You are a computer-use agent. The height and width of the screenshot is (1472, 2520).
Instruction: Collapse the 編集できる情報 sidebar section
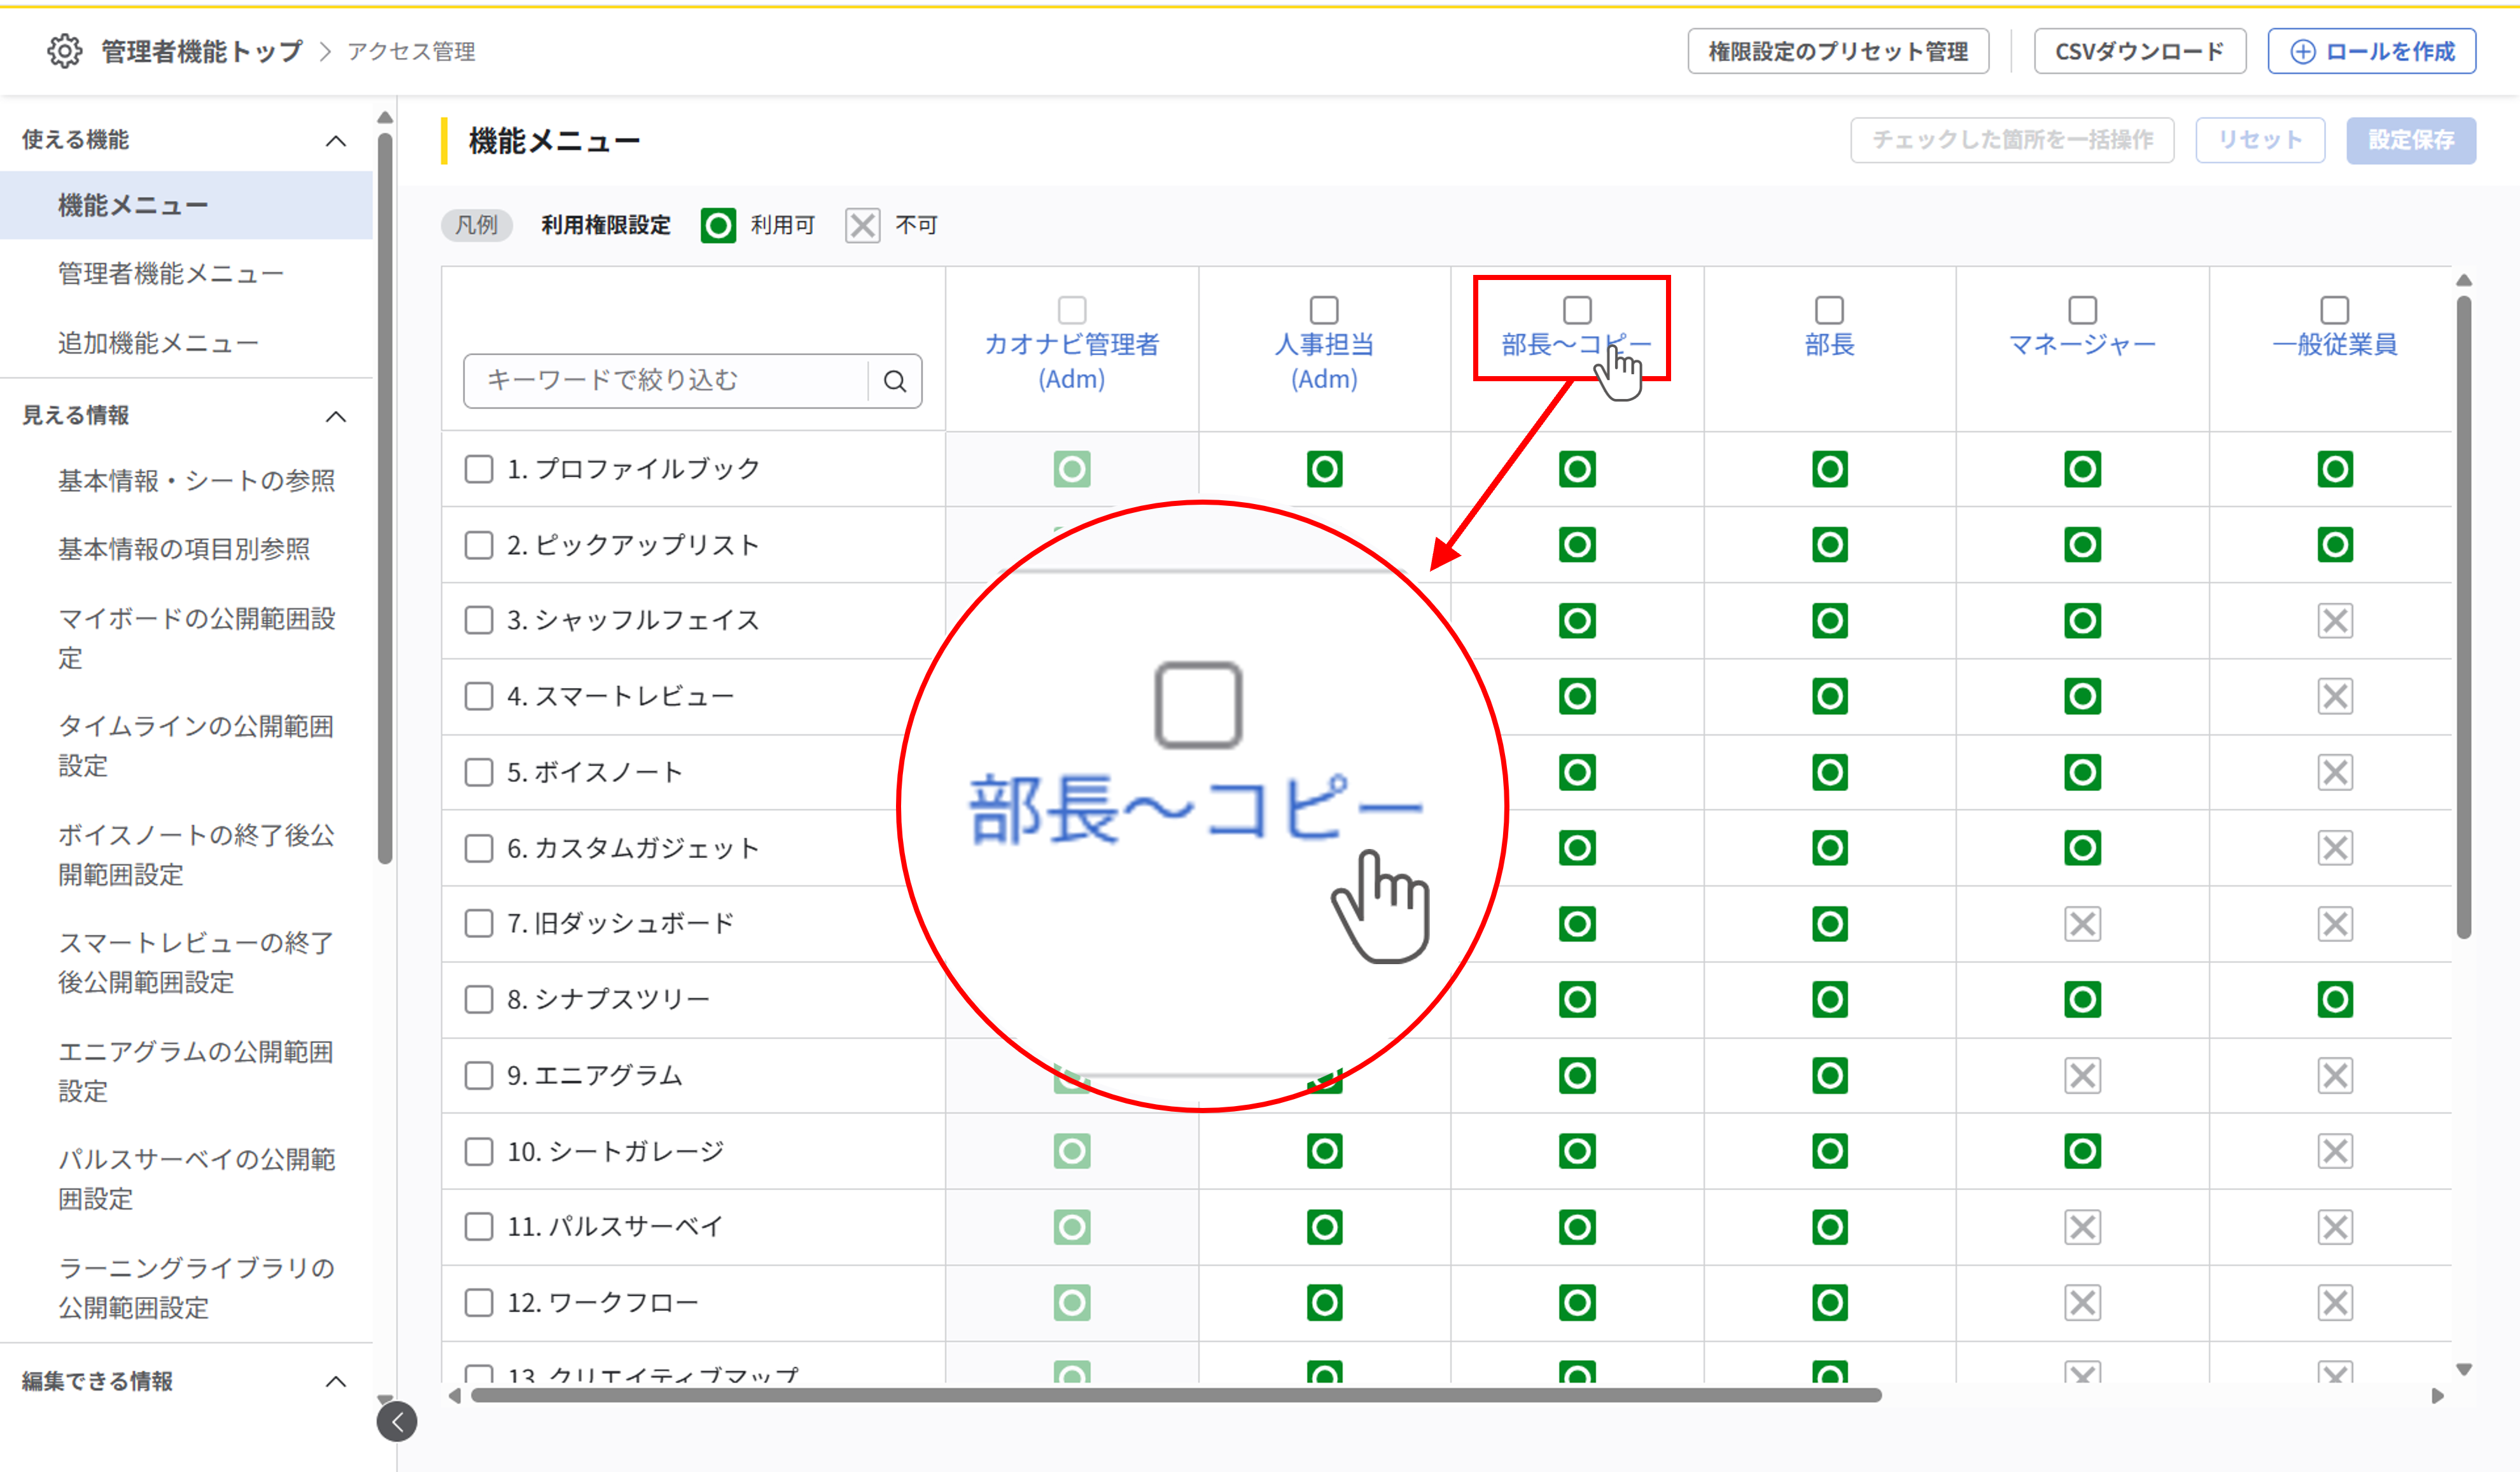(336, 1382)
